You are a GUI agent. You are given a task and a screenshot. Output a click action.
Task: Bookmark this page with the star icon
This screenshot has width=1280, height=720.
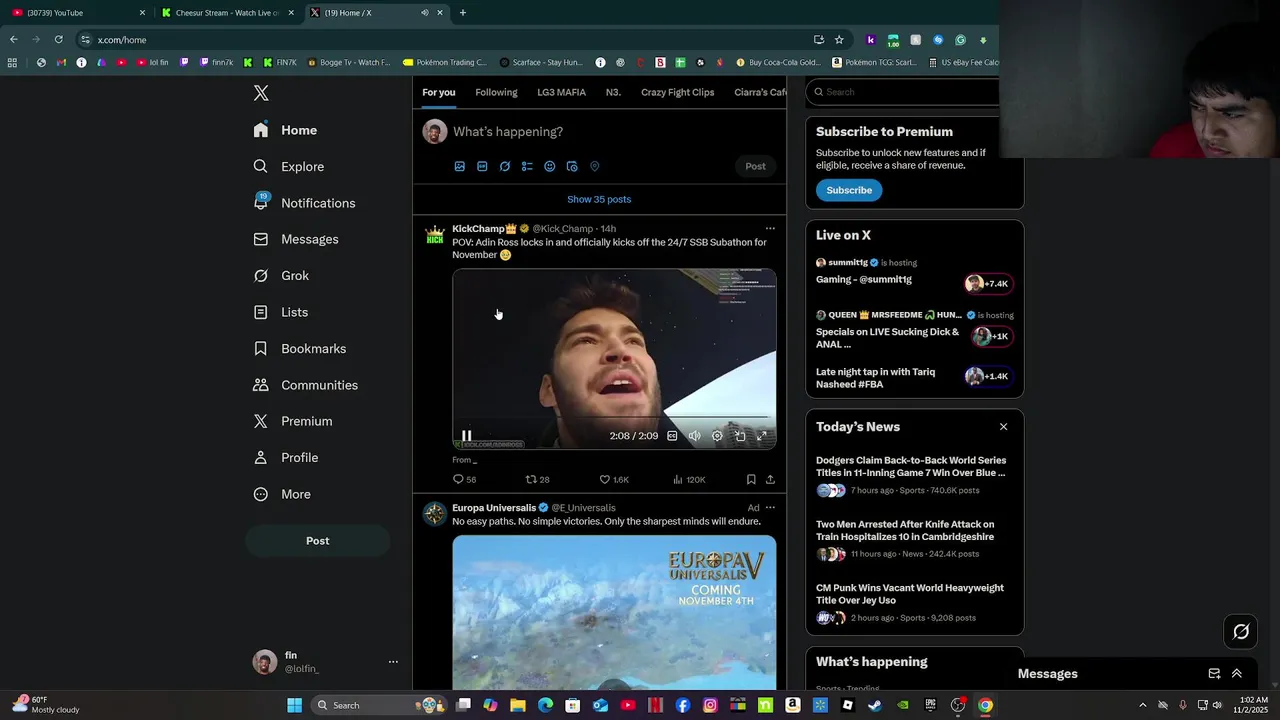click(x=839, y=40)
